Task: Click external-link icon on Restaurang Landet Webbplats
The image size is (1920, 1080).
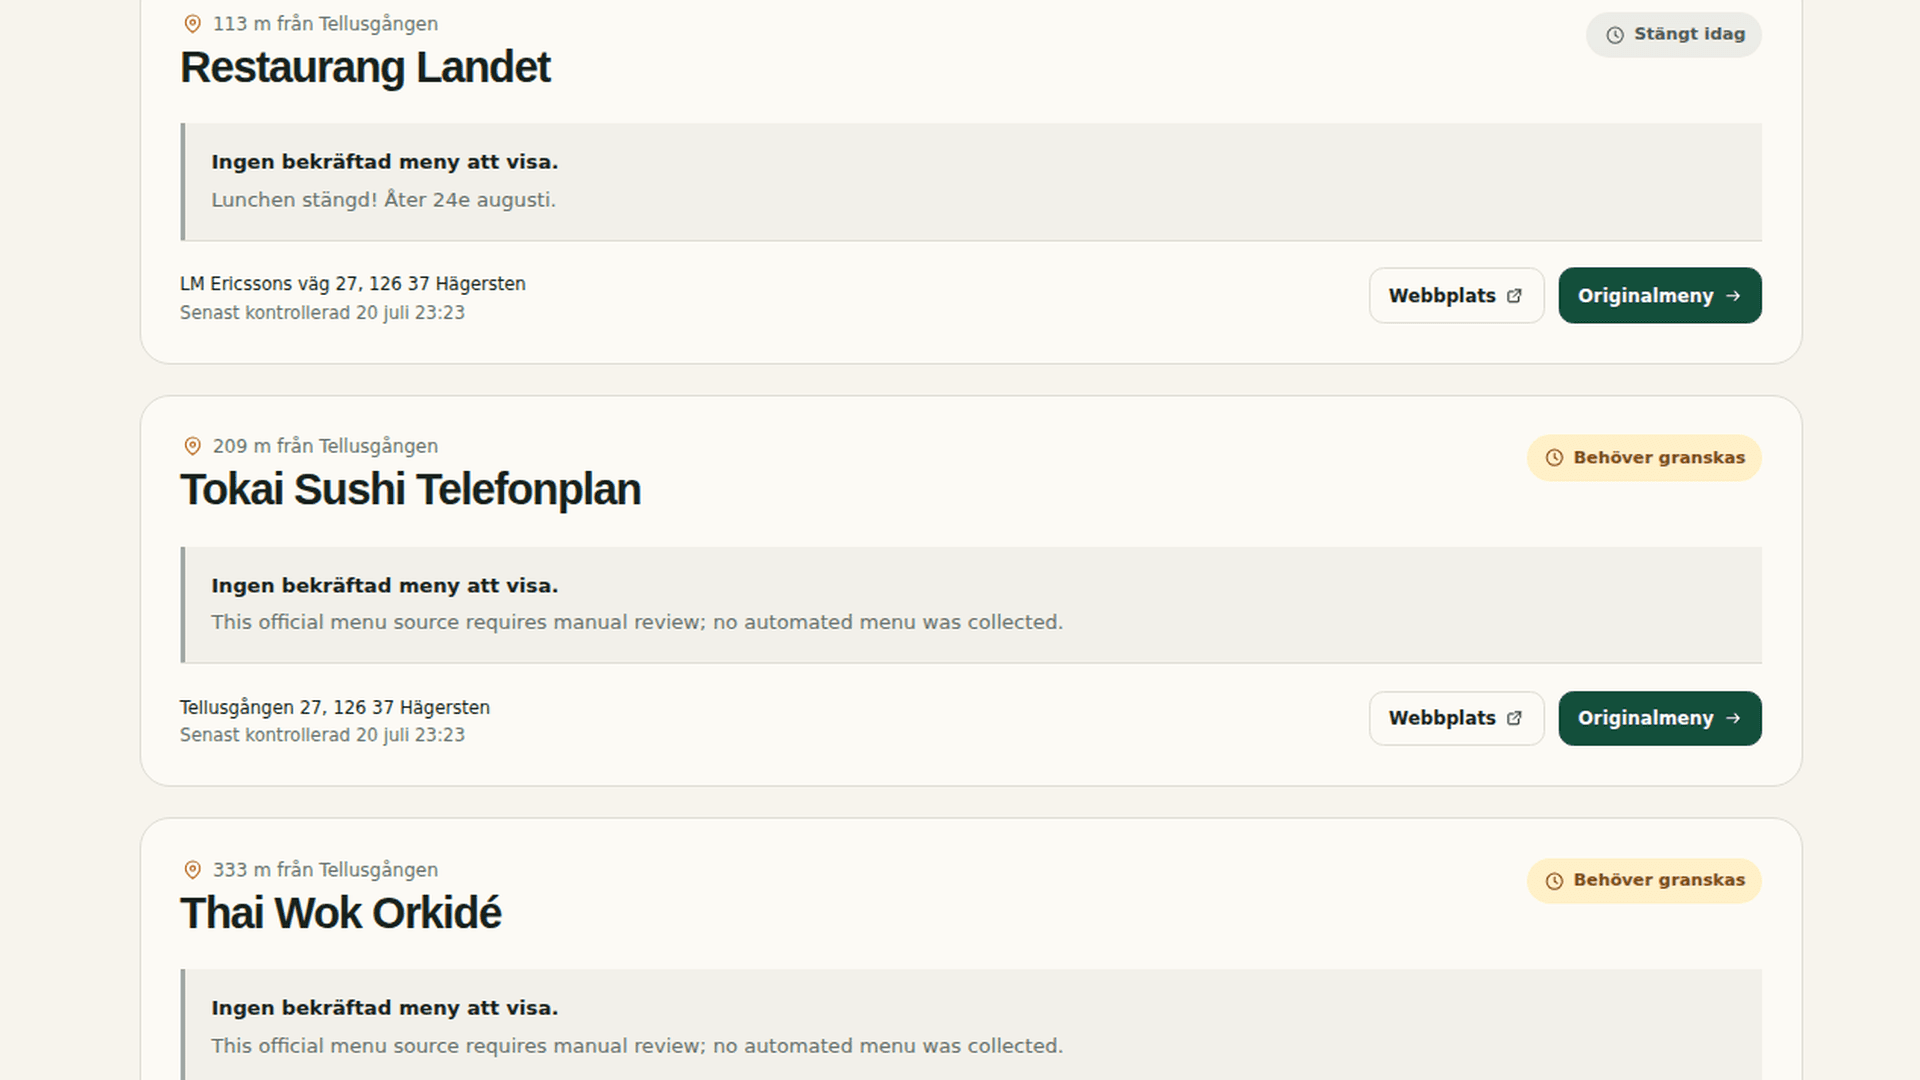Action: 1514,296
